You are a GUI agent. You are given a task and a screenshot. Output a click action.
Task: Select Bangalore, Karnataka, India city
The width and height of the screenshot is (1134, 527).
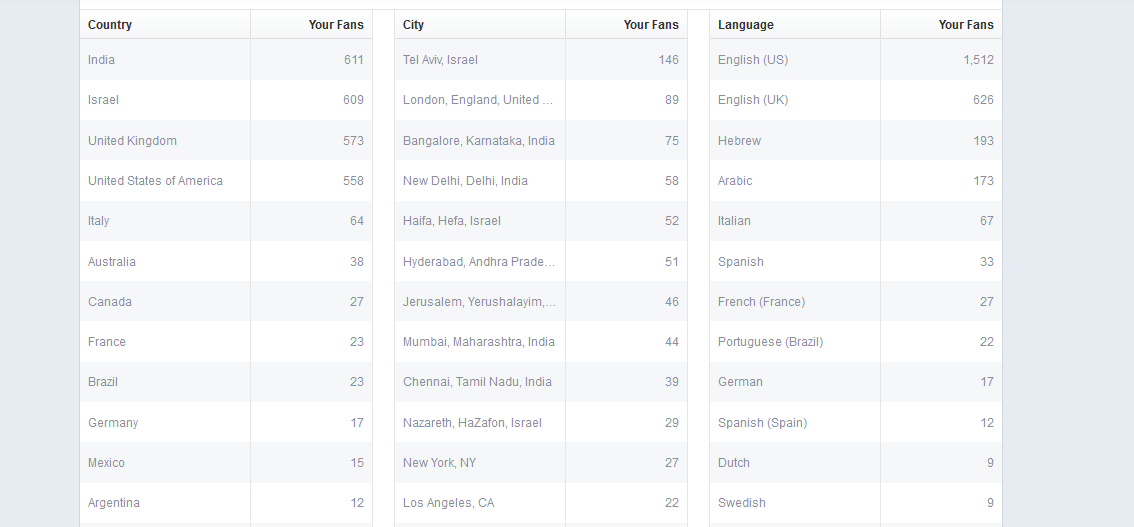click(479, 141)
